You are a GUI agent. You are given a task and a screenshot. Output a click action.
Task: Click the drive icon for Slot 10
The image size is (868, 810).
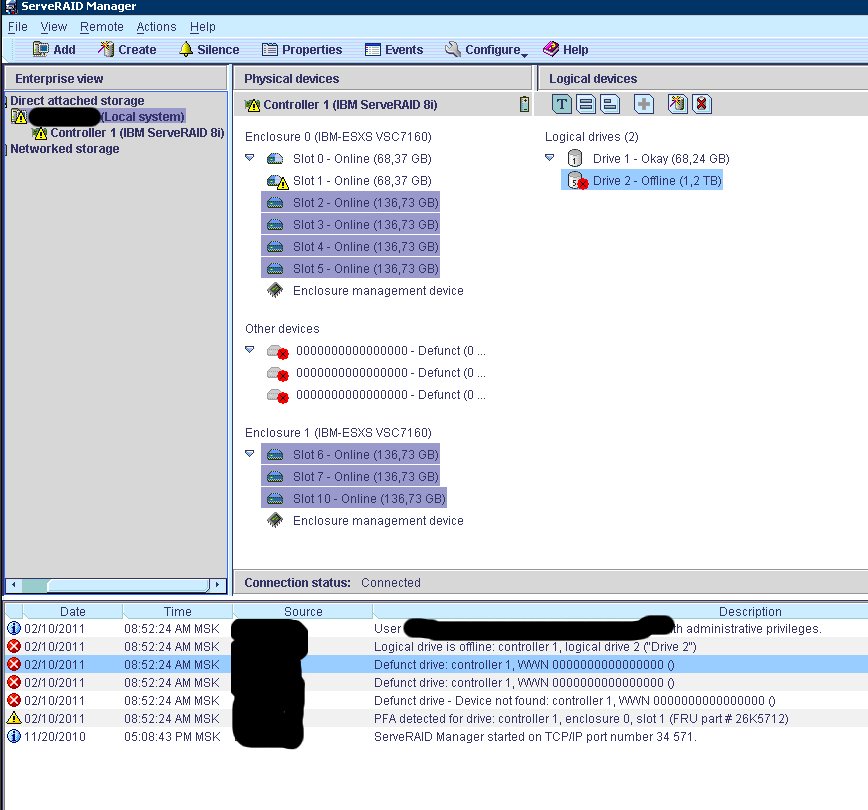(275, 499)
